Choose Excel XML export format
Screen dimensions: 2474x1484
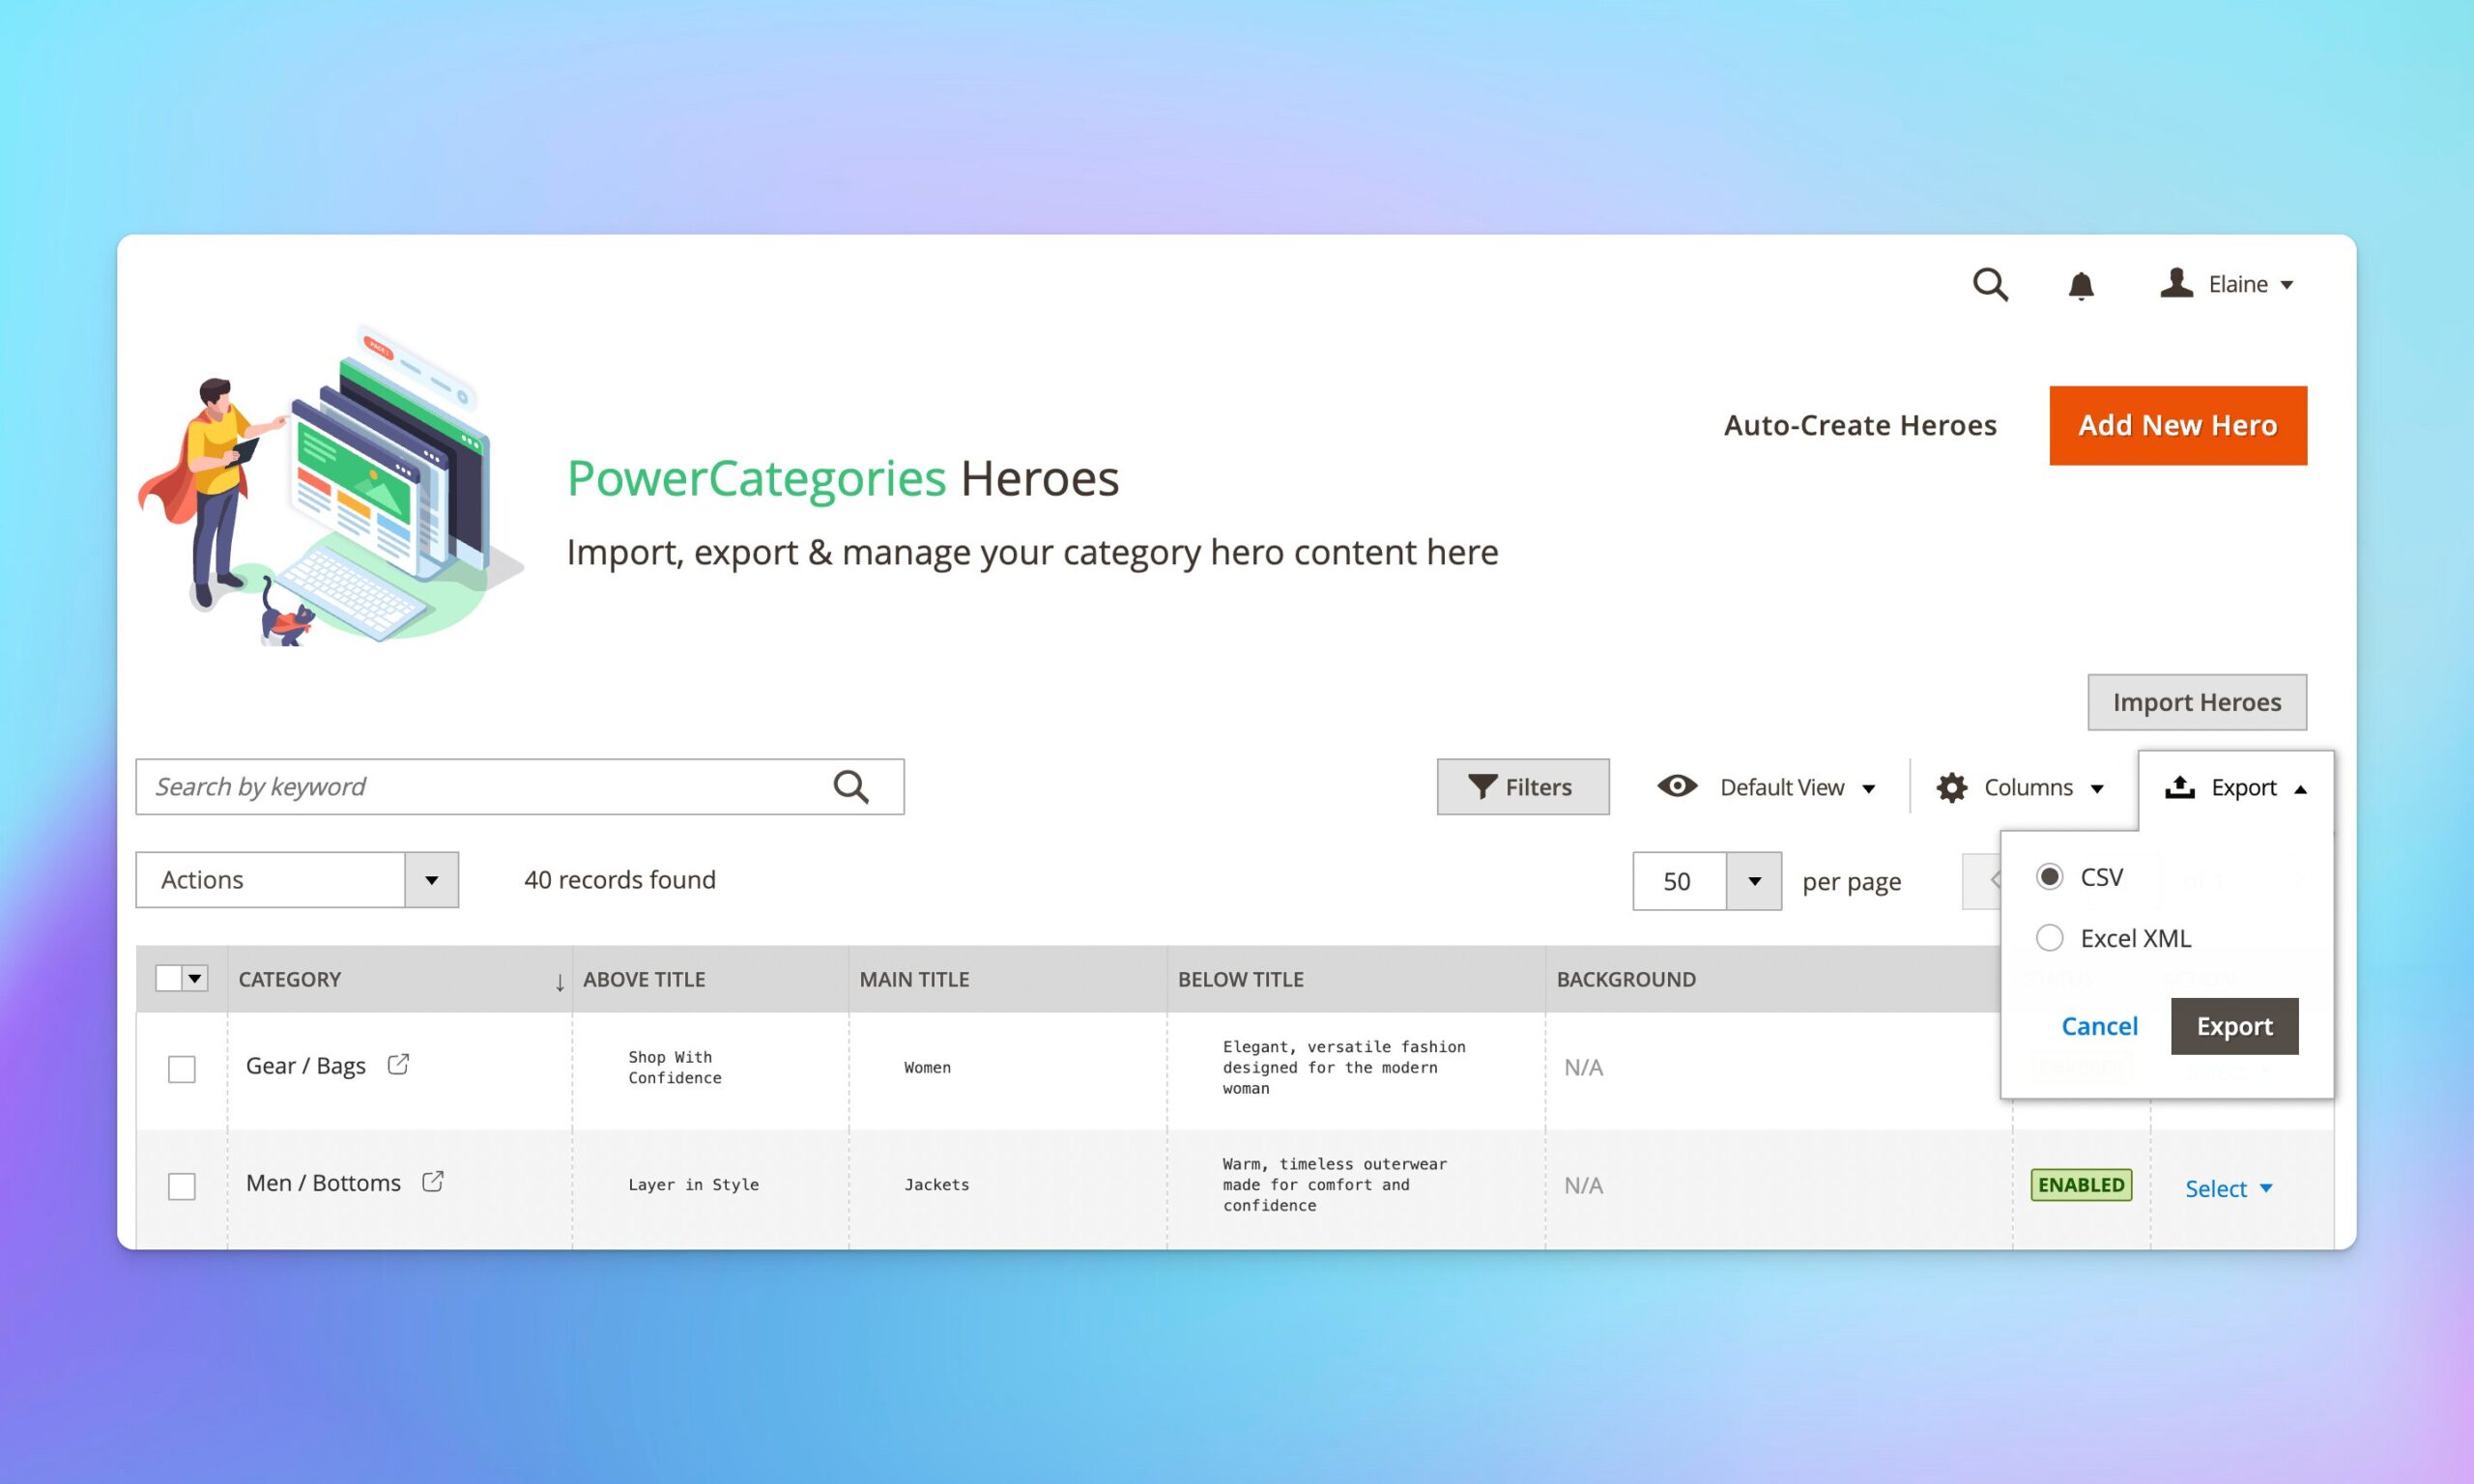click(x=2049, y=938)
